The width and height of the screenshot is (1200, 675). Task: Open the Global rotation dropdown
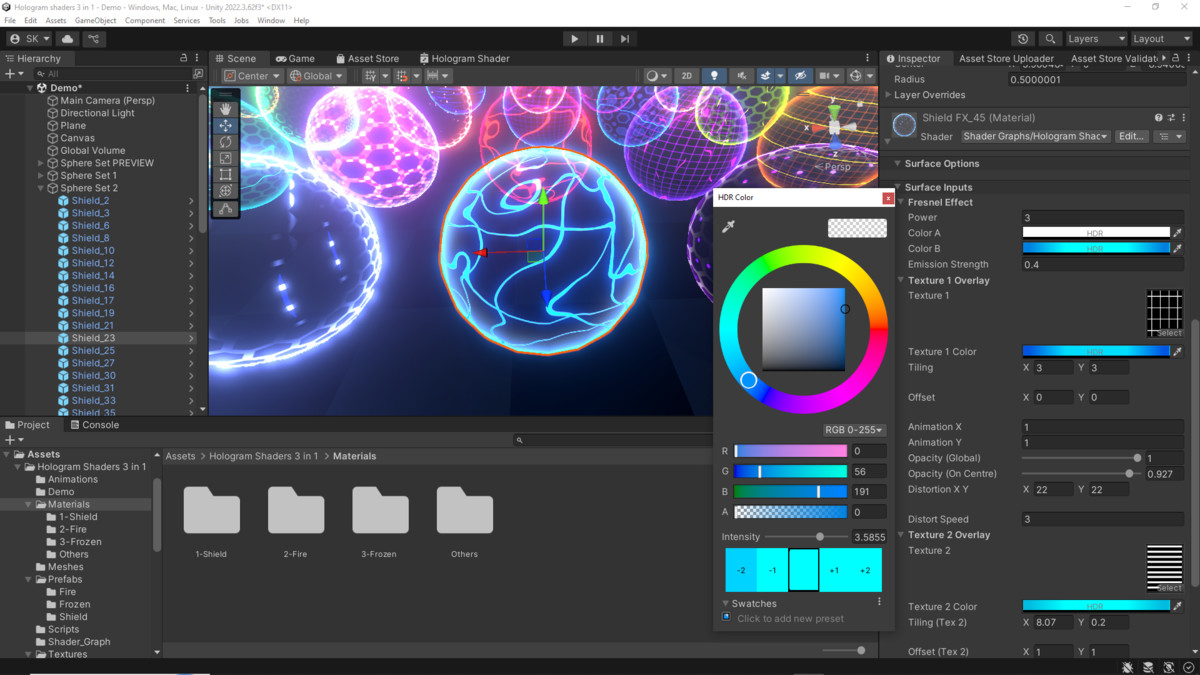[316, 76]
